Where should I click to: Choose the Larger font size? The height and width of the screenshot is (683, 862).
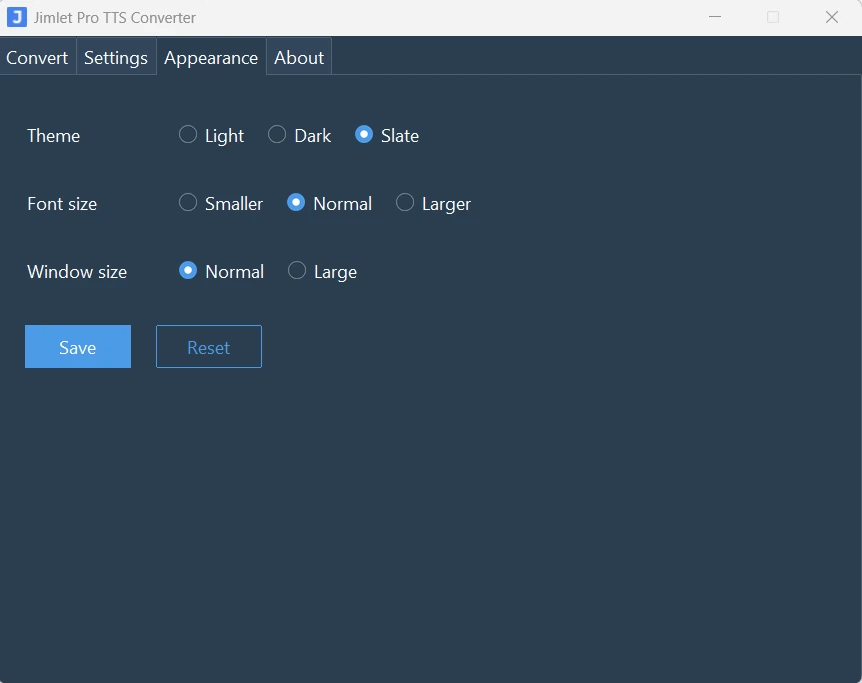coord(405,202)
